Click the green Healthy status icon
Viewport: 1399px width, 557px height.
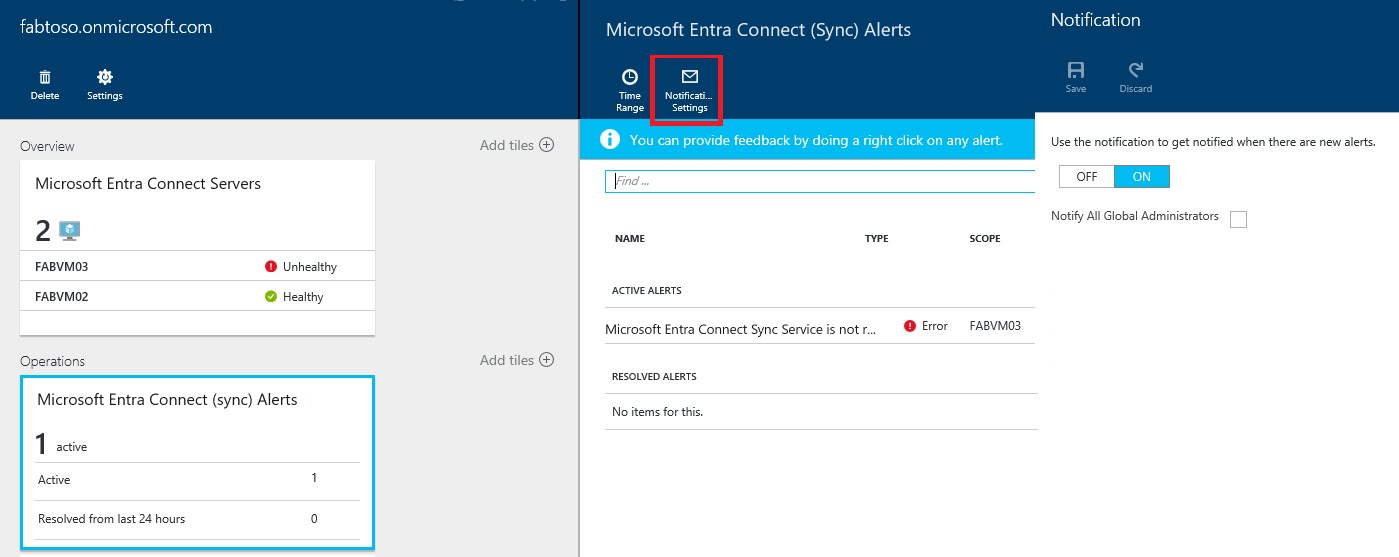point(271,297)
